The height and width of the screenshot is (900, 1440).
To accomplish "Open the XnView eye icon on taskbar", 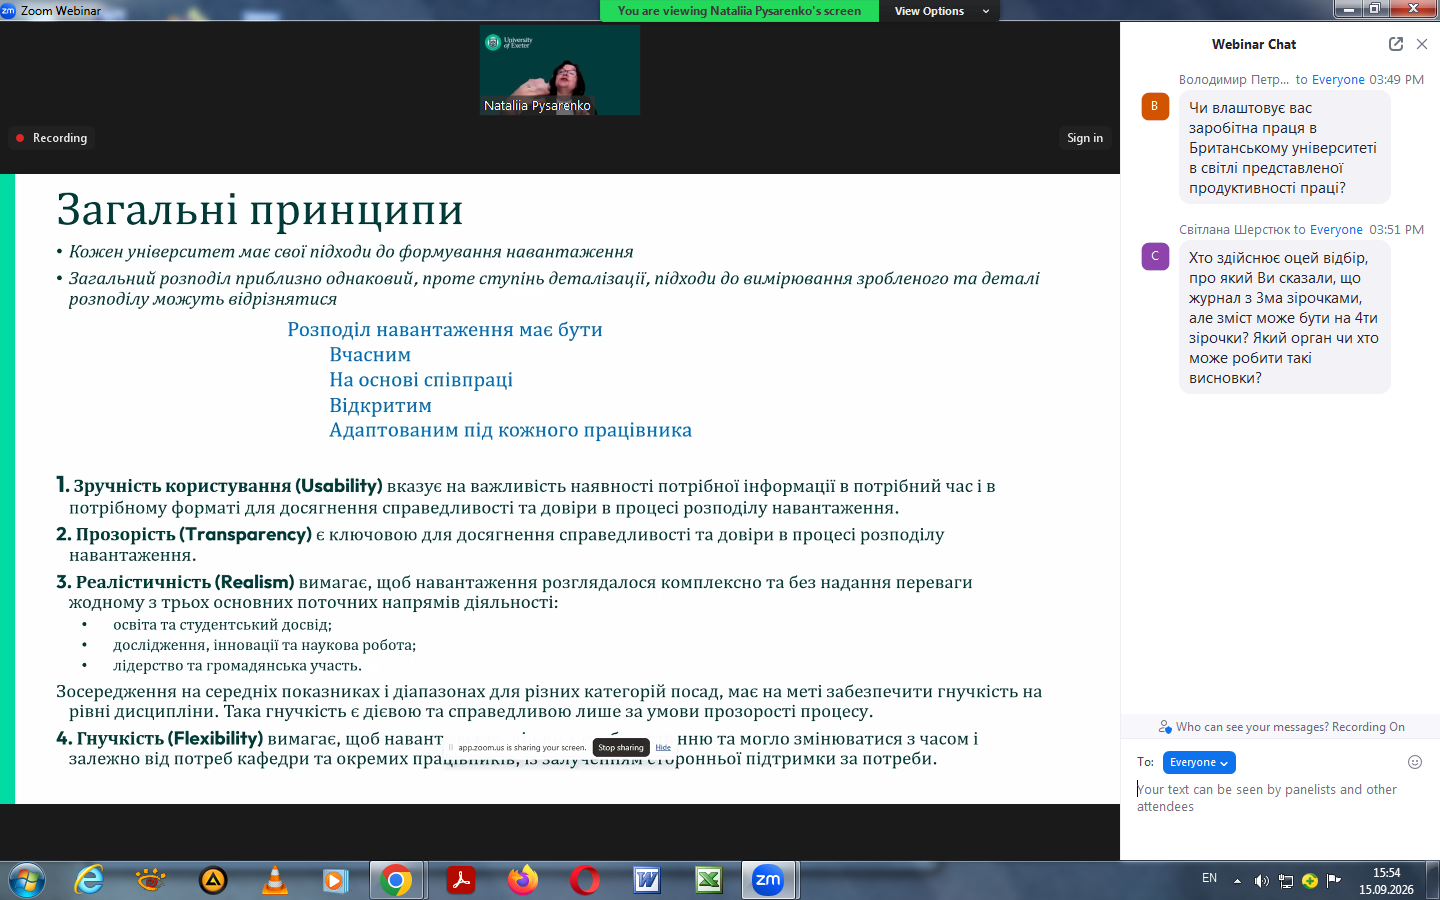I will coord(151,880).
